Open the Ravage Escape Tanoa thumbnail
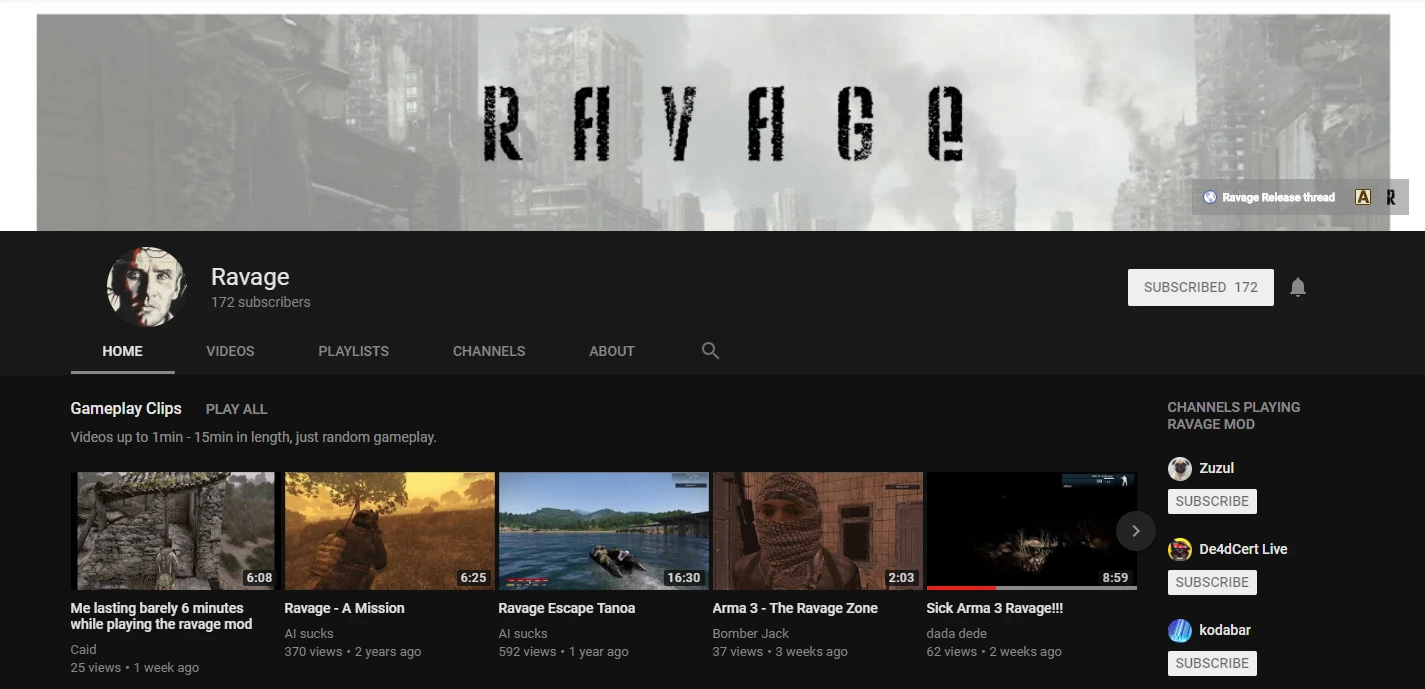The image size is (1425, 689). [x=603, y=531]
